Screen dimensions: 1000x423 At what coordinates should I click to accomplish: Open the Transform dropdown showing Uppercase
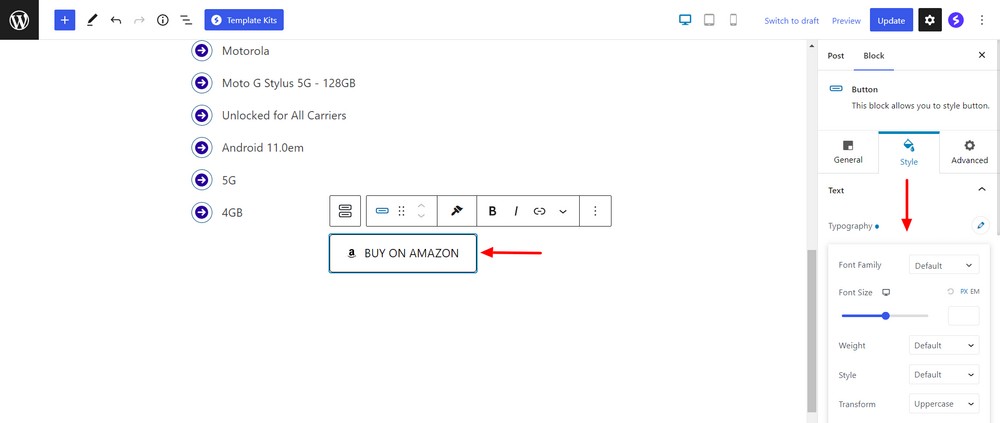(943, 404)
